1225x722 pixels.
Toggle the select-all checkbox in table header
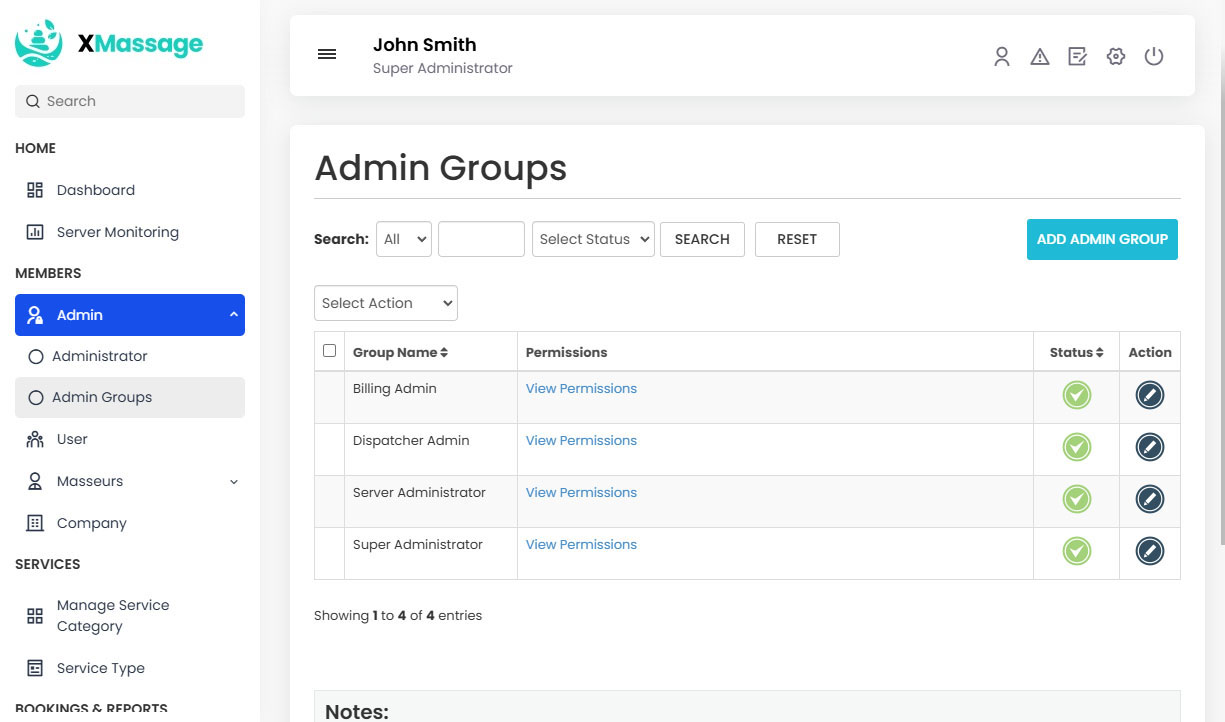click(x=329, y=351)
